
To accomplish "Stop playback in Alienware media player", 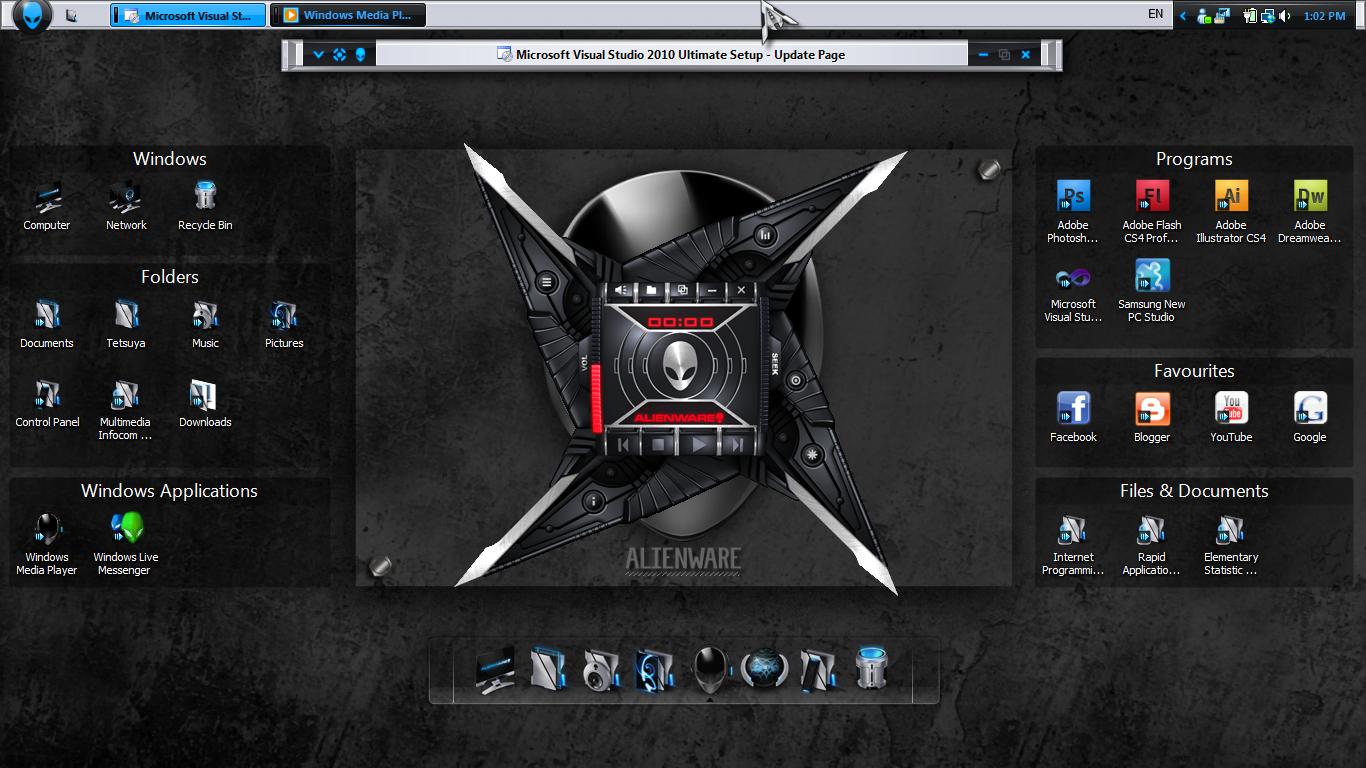I will pos(659,444).
